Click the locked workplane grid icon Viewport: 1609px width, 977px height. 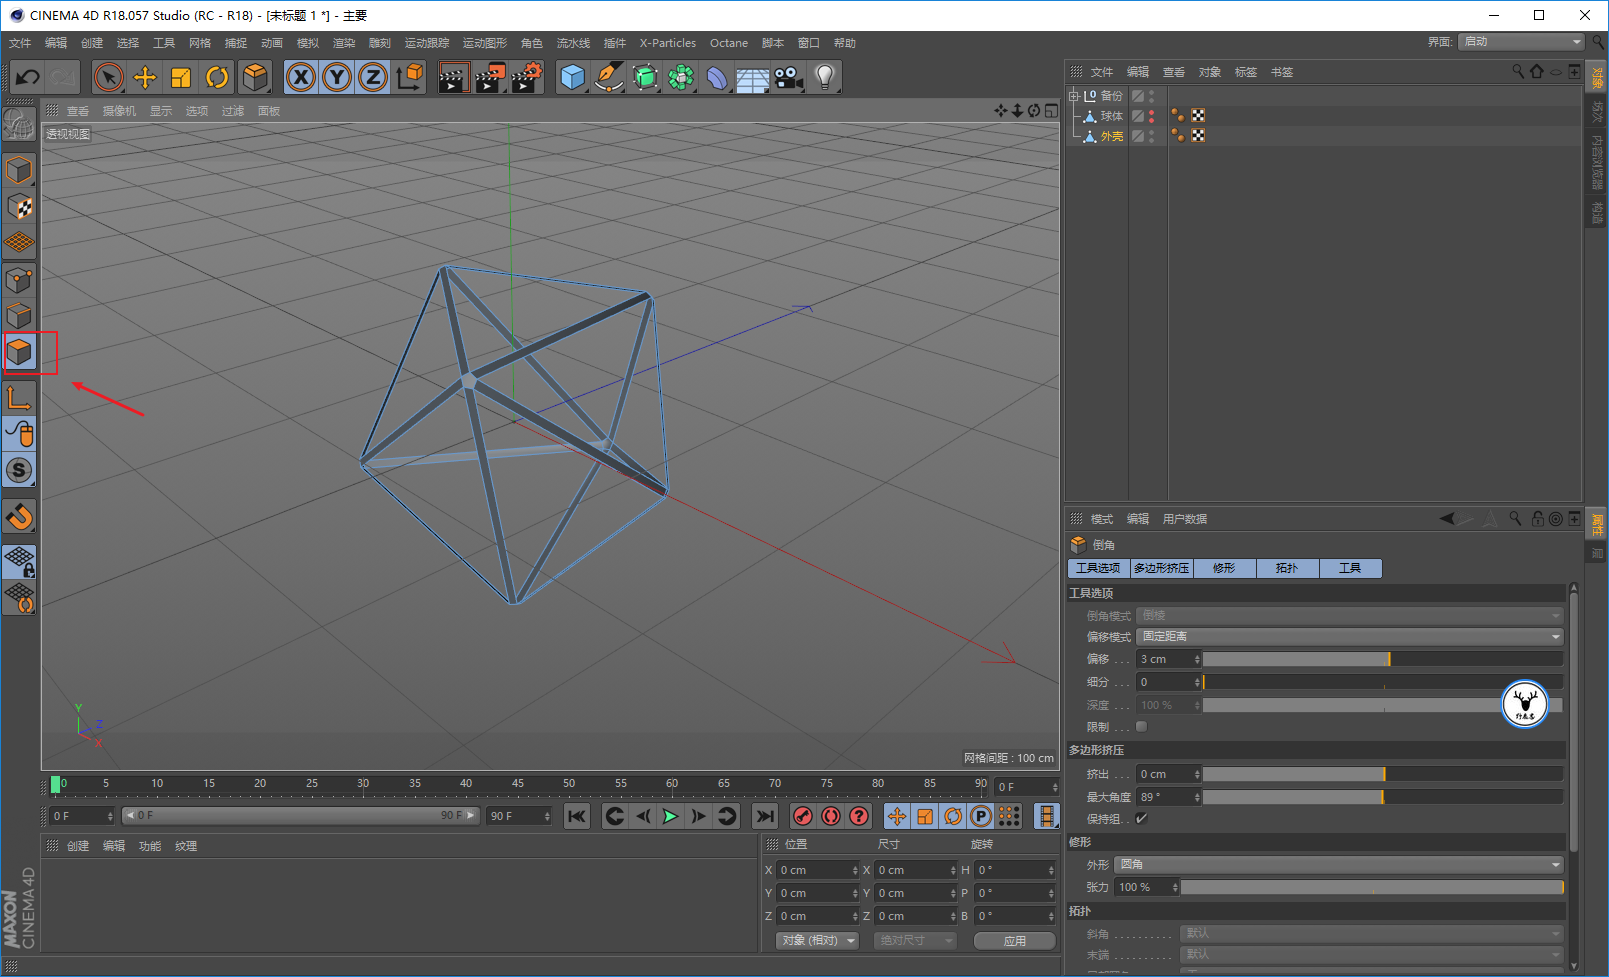coord(19,561)
